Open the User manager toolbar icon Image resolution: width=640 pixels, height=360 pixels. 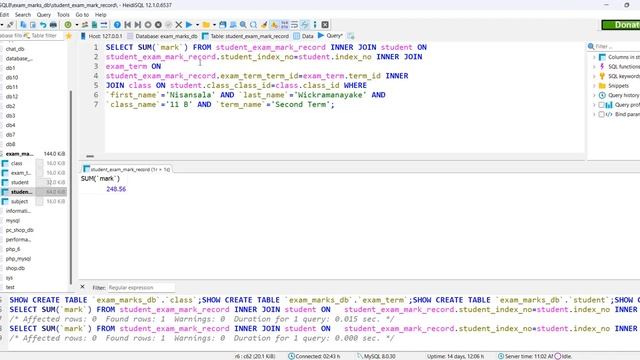[85, 25]
